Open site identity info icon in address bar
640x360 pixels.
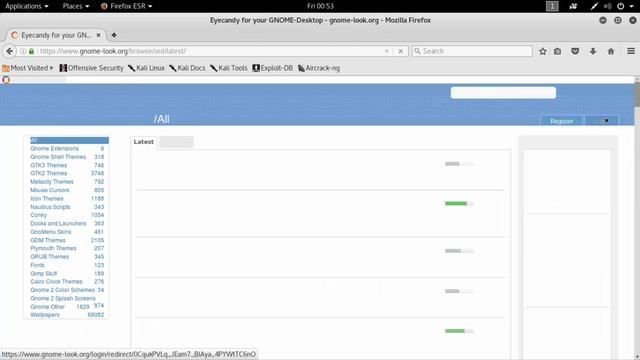[23, 51]
